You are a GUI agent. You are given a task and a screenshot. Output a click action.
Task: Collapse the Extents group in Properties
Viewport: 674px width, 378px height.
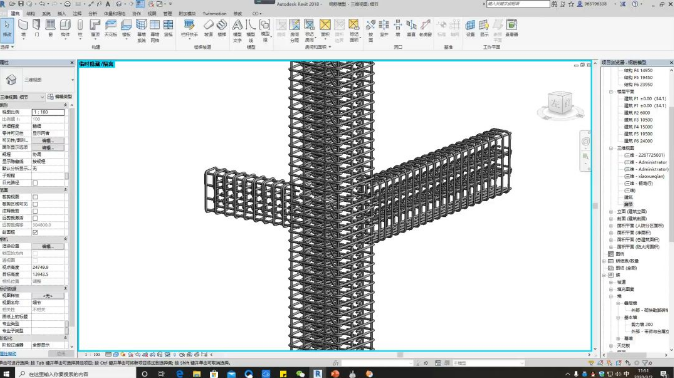(65, 190)
